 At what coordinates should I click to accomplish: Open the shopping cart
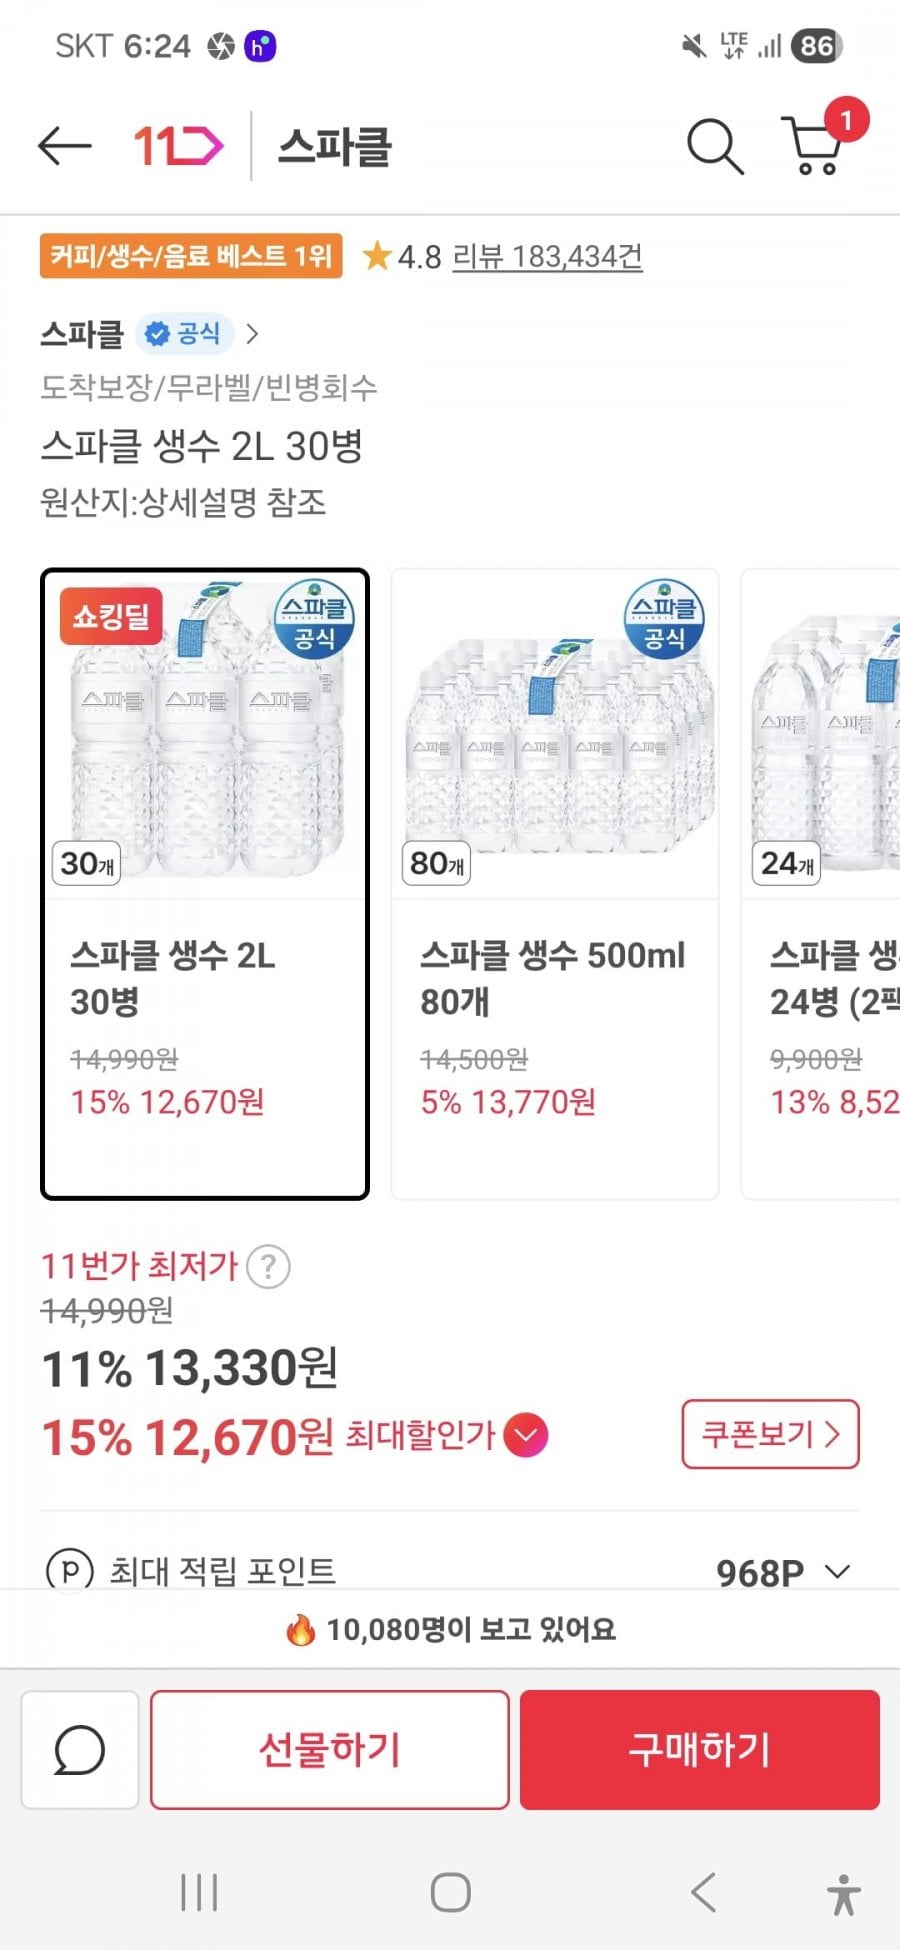(x=815, y=146)
